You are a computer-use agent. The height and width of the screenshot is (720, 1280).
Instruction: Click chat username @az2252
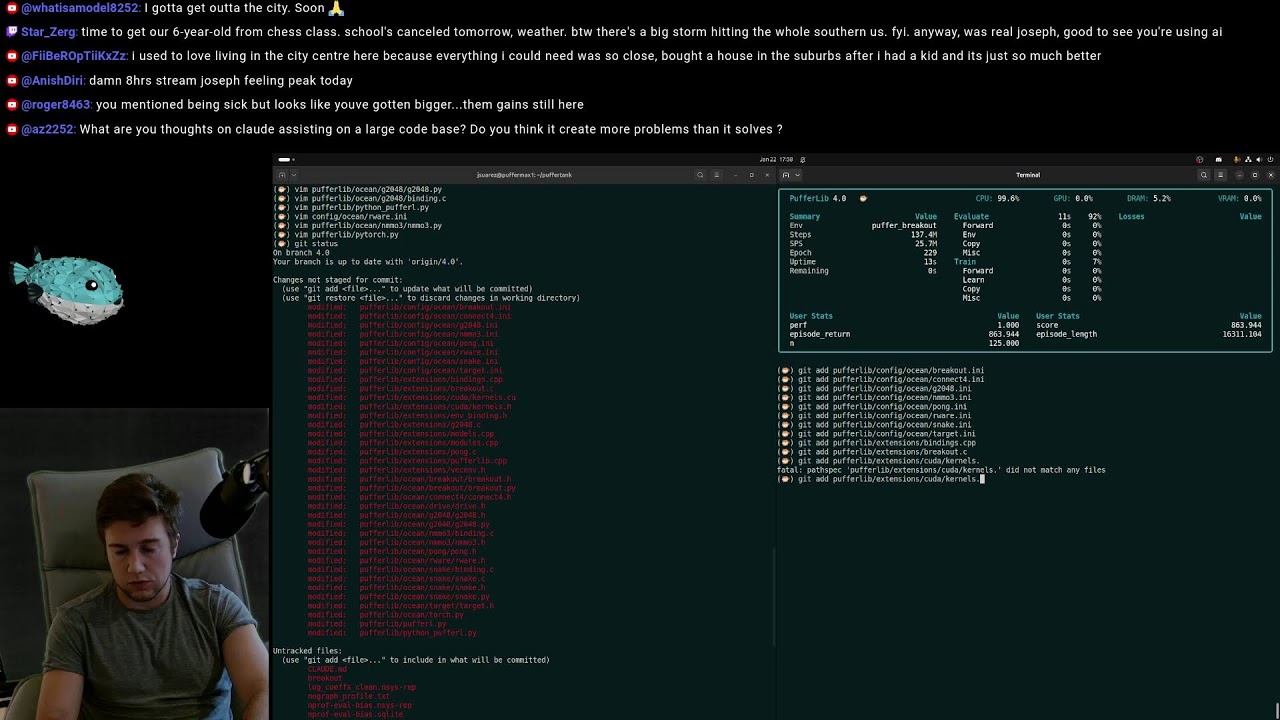pos(48,129)
